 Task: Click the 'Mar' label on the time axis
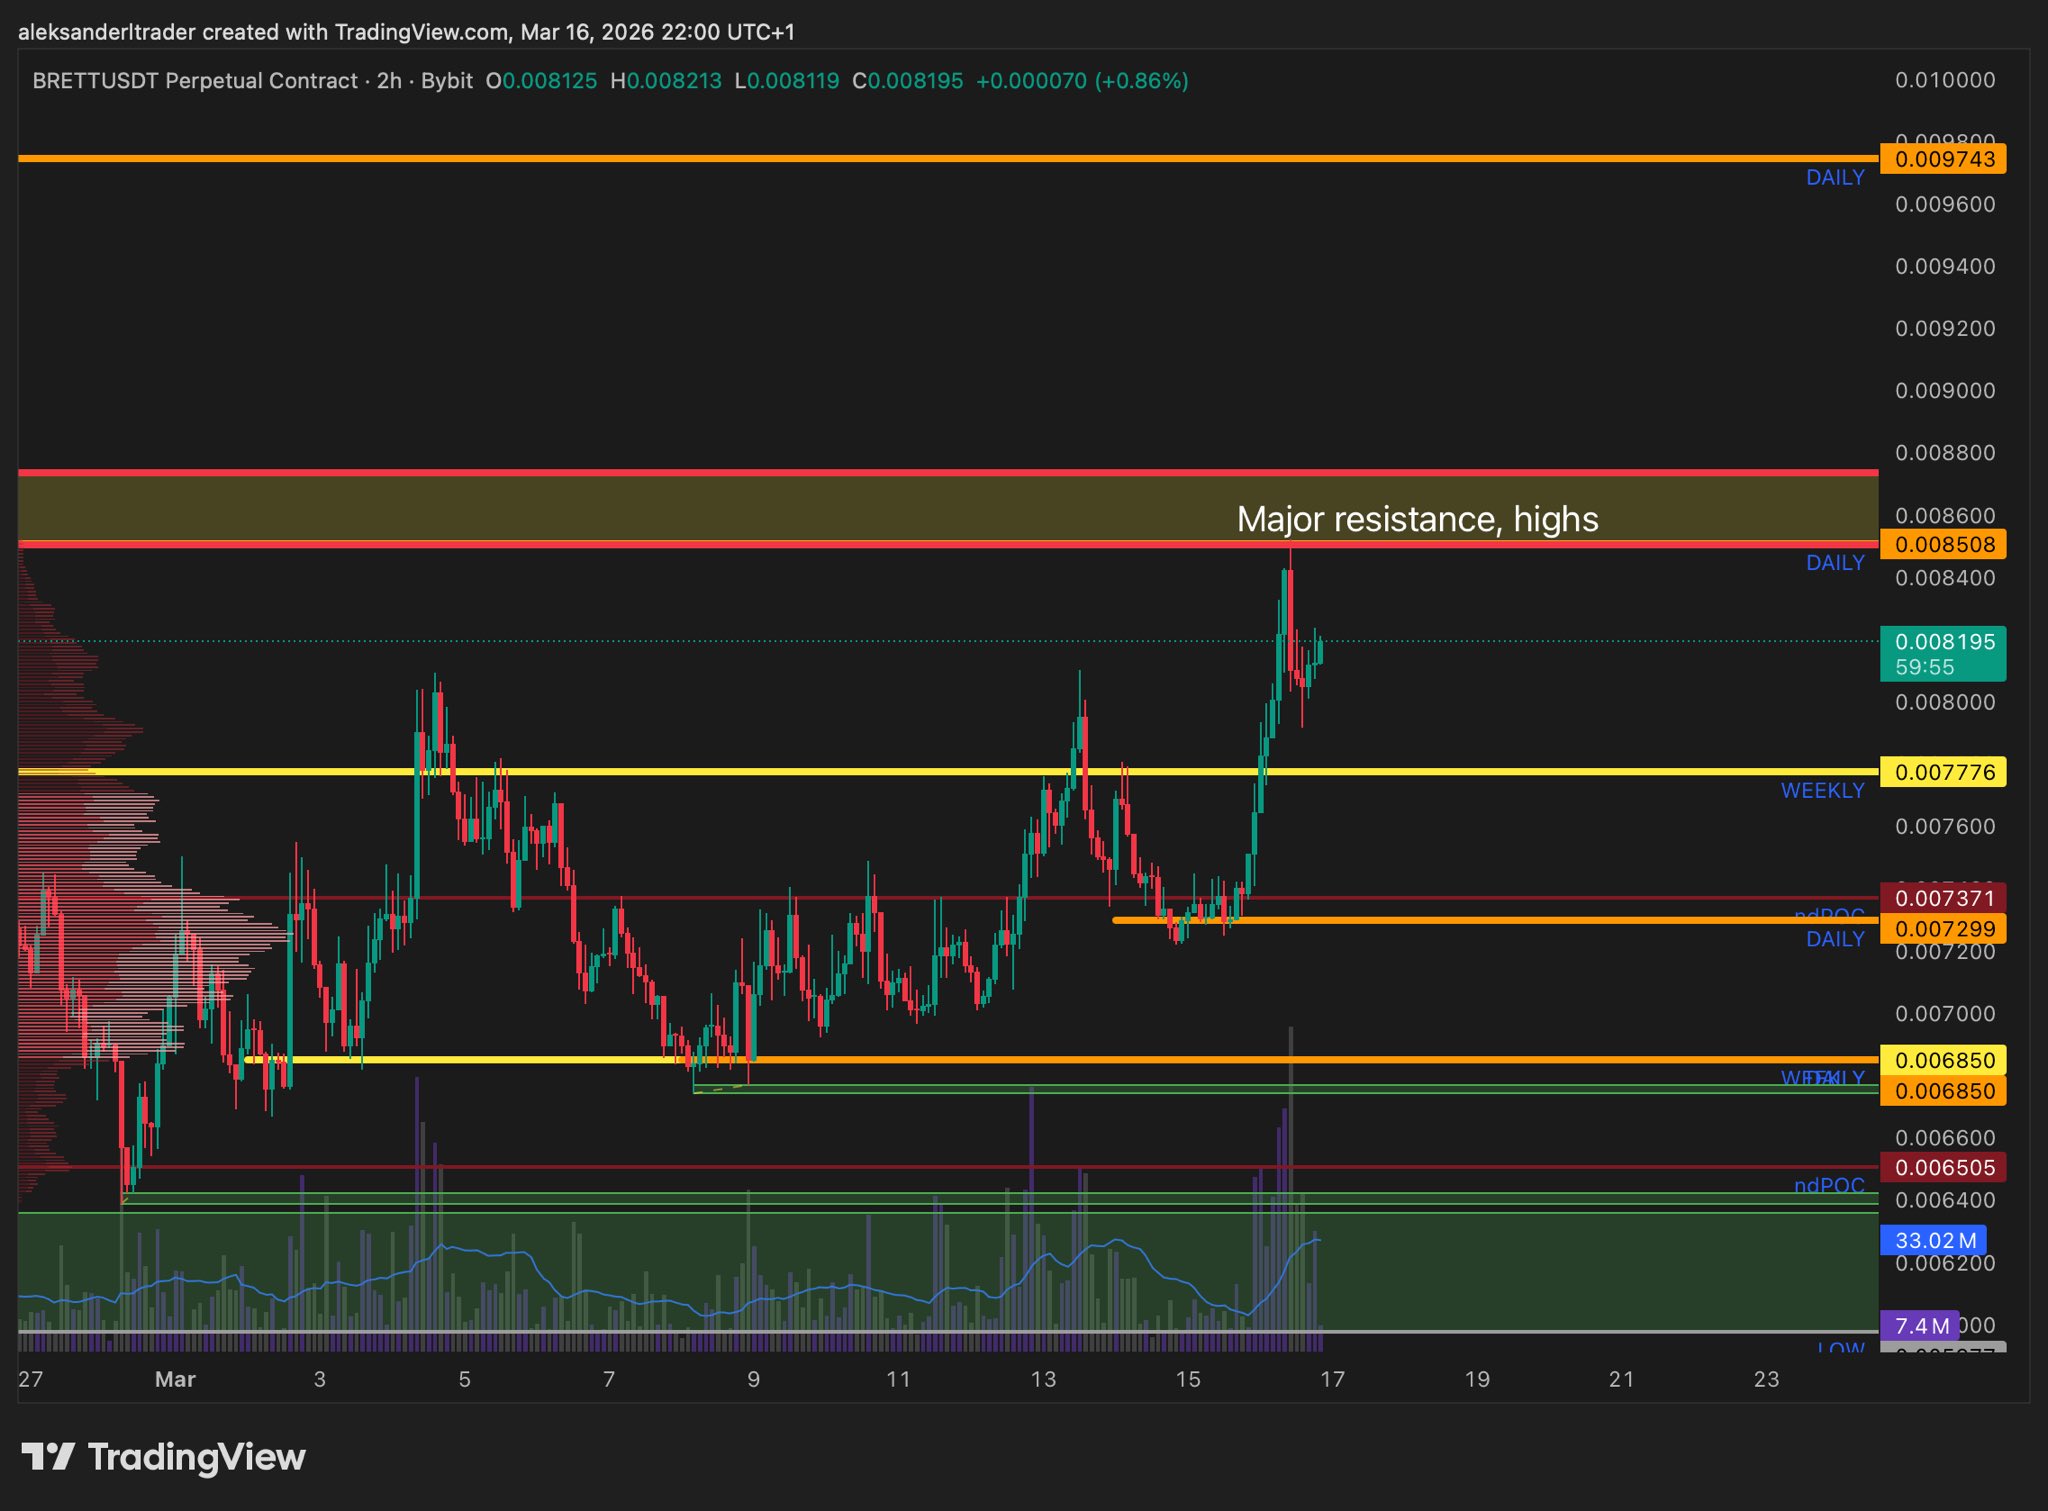(175, 1379)
